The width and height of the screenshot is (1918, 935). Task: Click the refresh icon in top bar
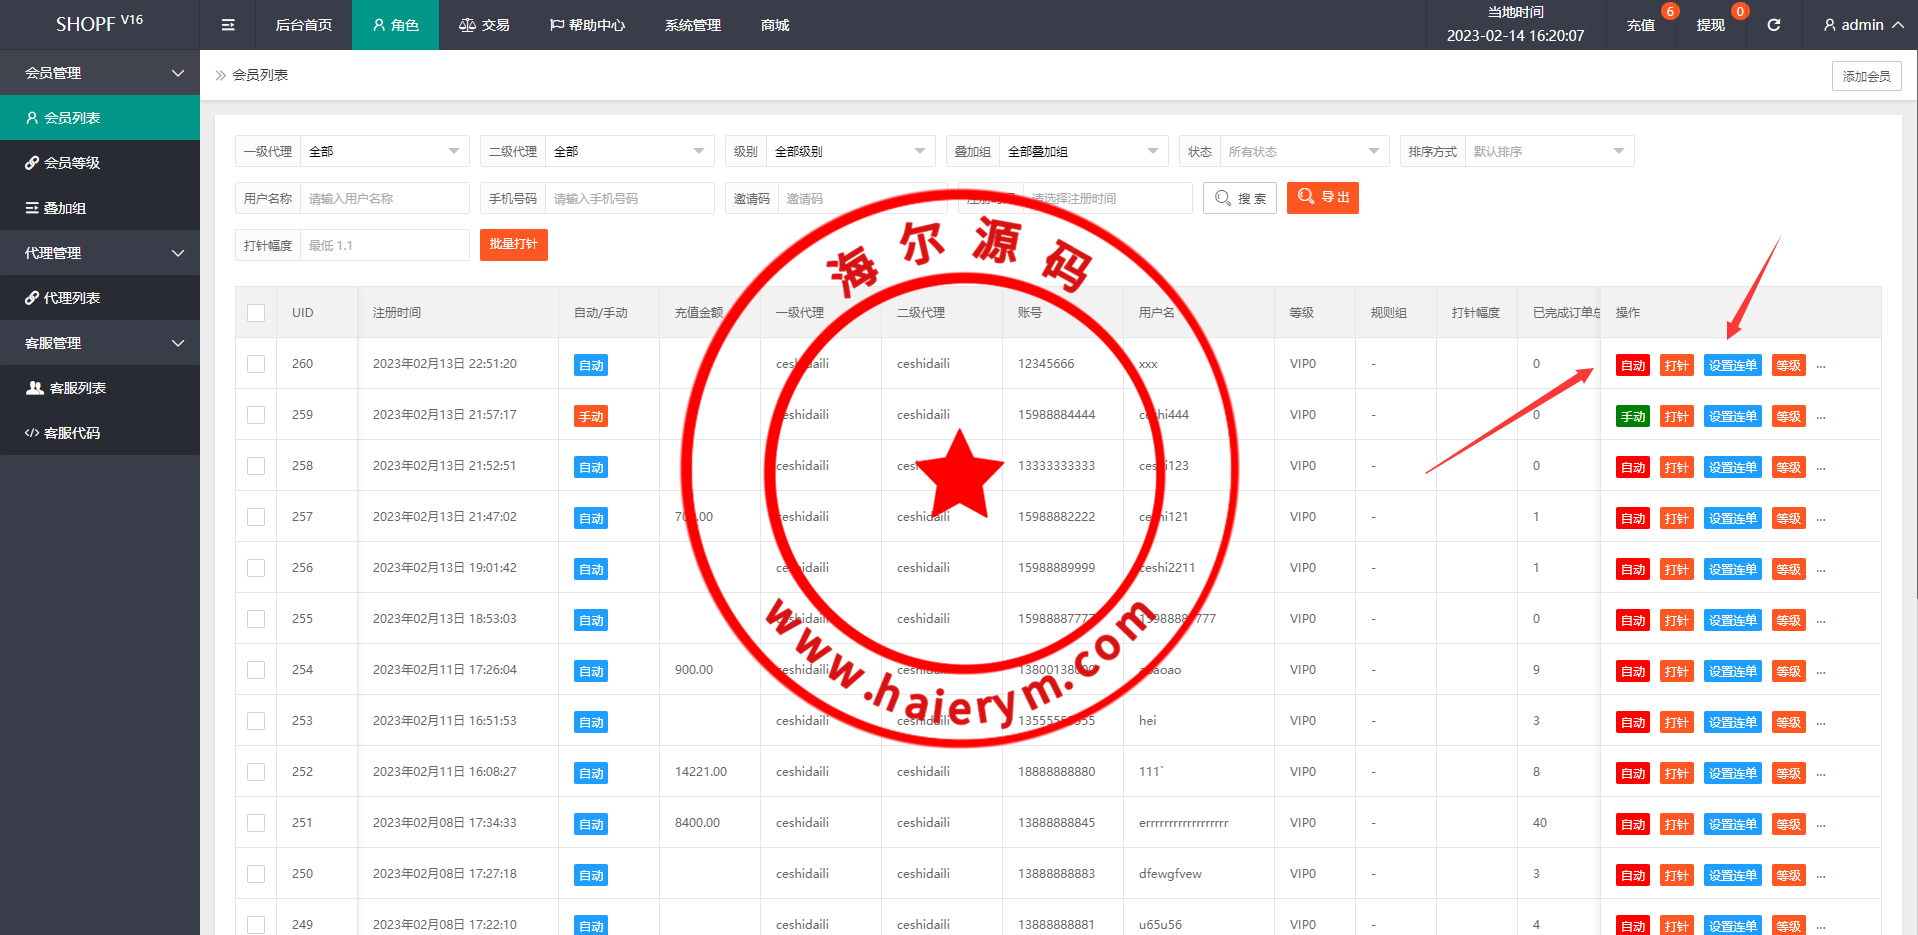(x=1773, y=25)
